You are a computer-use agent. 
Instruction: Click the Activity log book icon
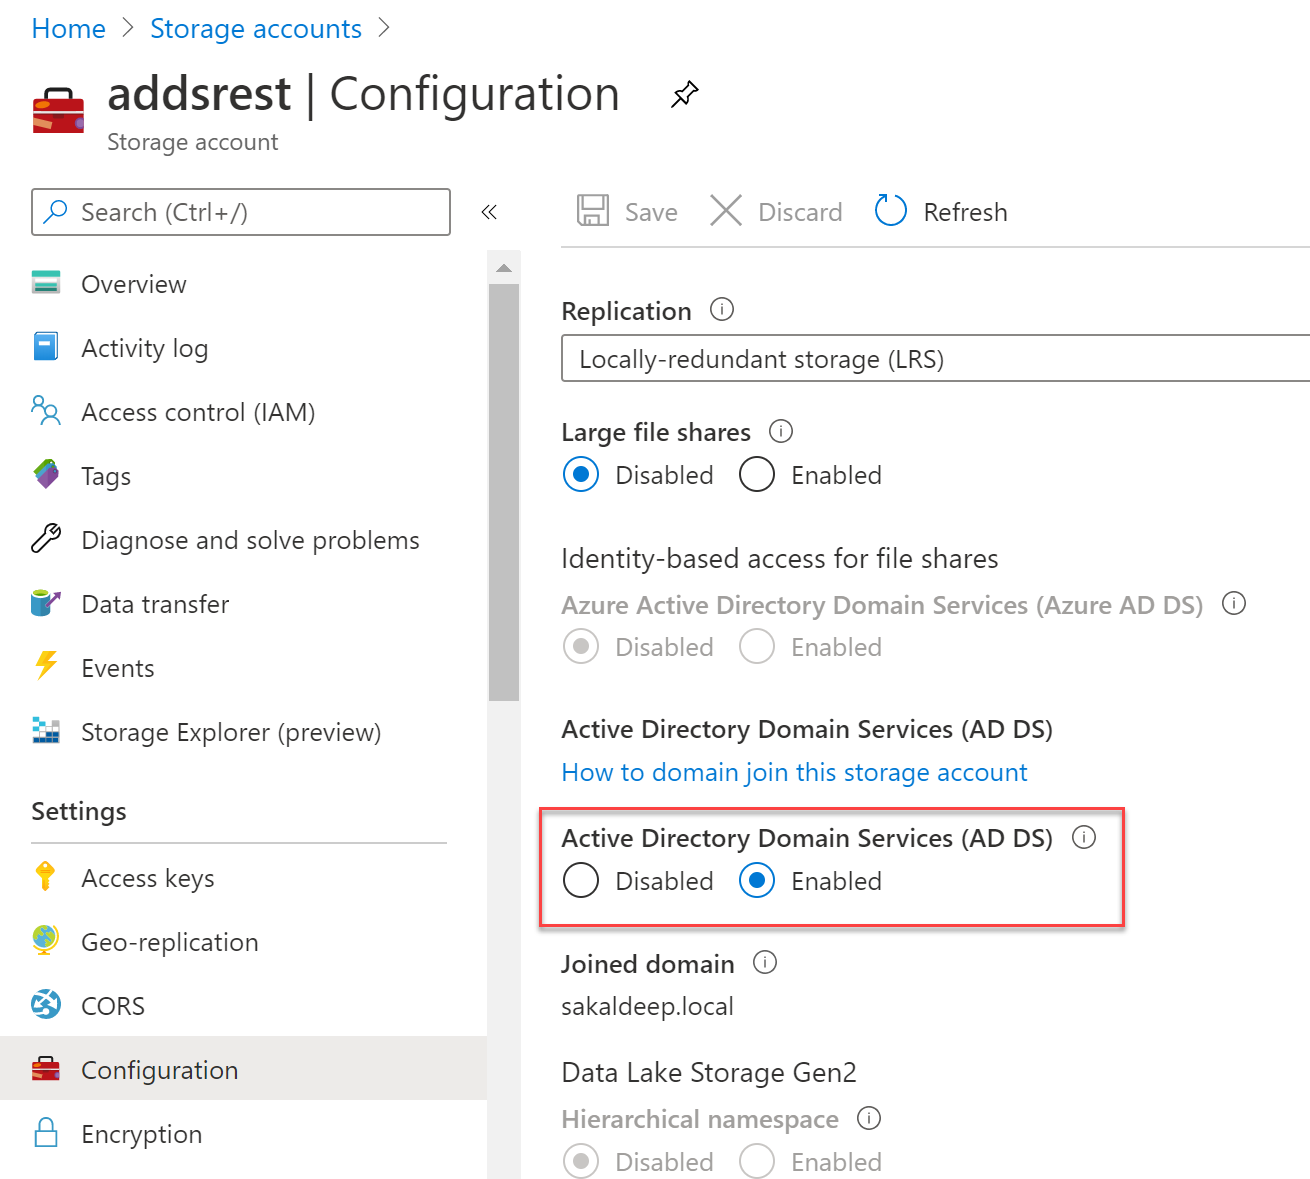click(x=46, y=347)
